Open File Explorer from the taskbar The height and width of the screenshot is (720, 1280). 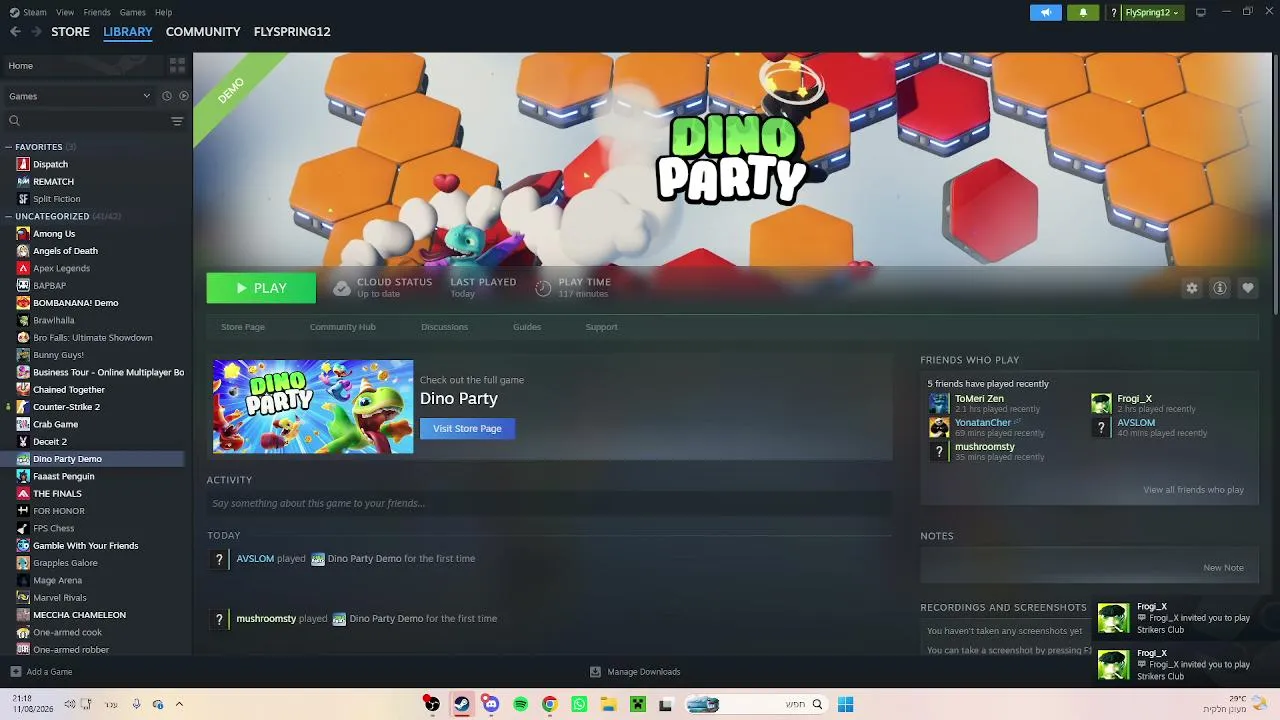[x=608, y=704]
